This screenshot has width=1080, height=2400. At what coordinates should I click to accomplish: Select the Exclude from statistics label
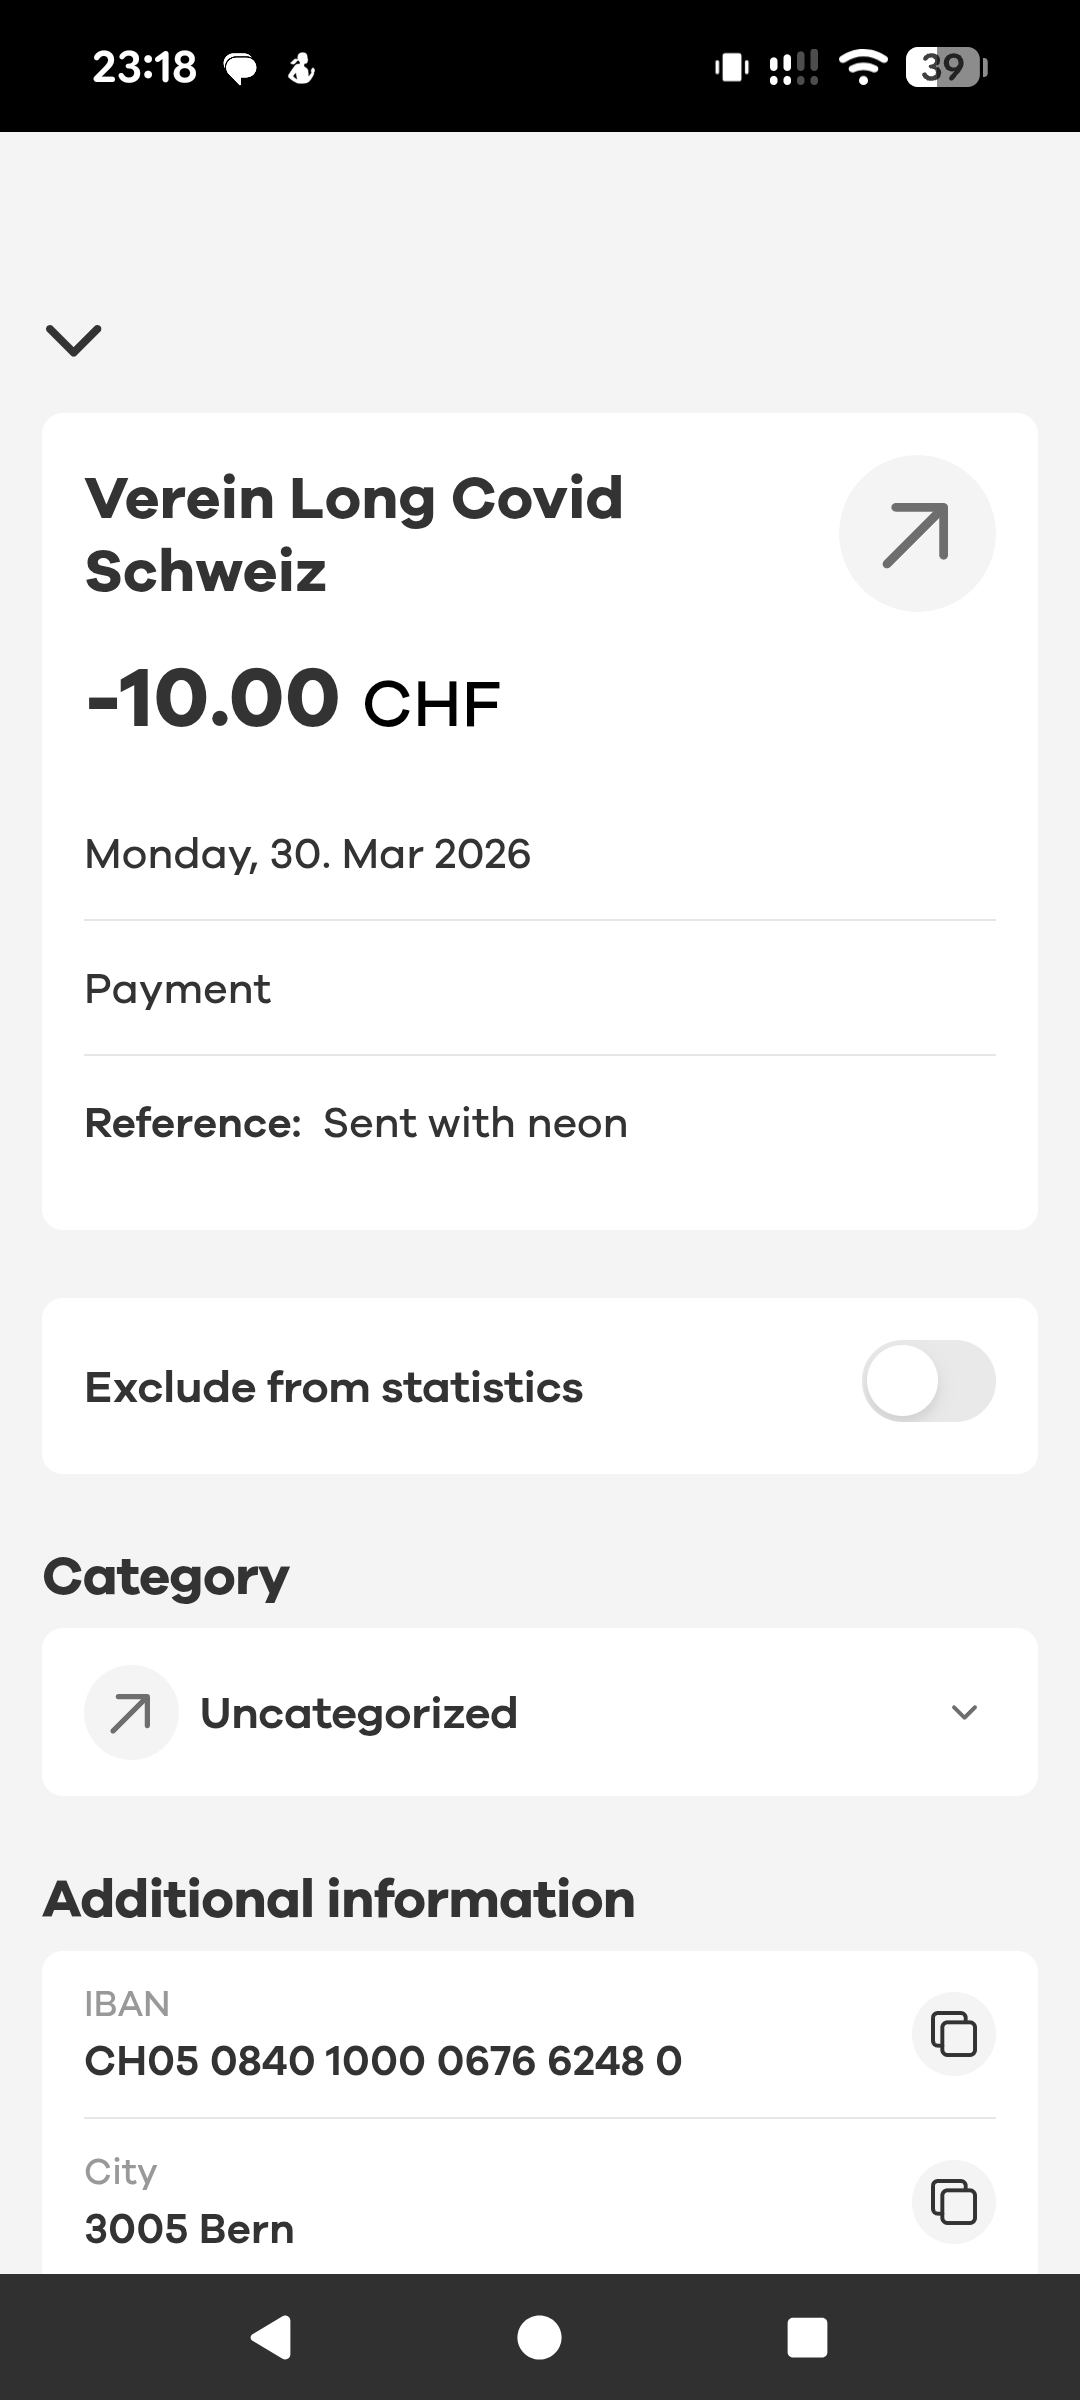[334, 1387]
